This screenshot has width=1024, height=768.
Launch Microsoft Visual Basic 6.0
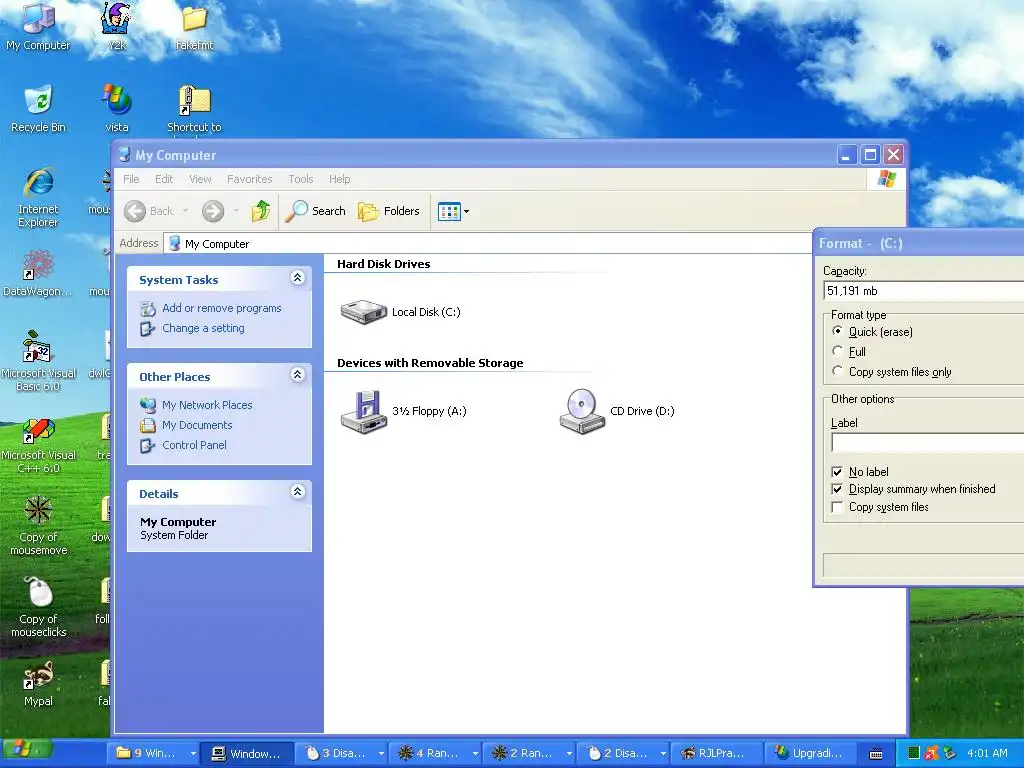click(38, 361)
